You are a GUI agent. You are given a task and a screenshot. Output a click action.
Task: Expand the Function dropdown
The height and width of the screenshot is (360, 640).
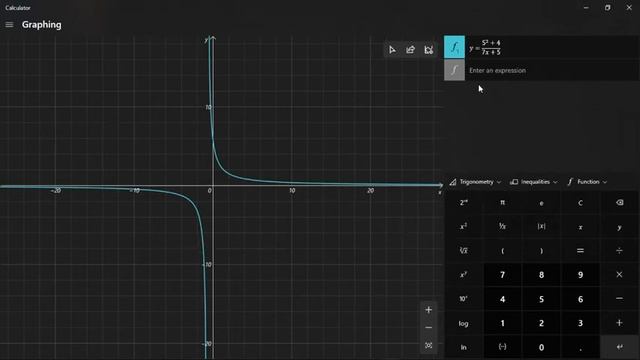pos(587,182)
